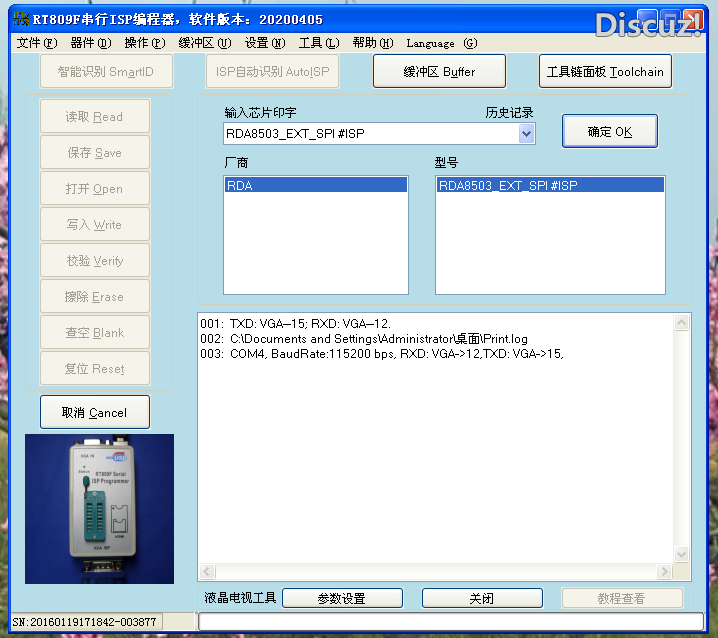718x638 pixels.
Task: Open the 工具(L) menu
Action: (319, 43)
